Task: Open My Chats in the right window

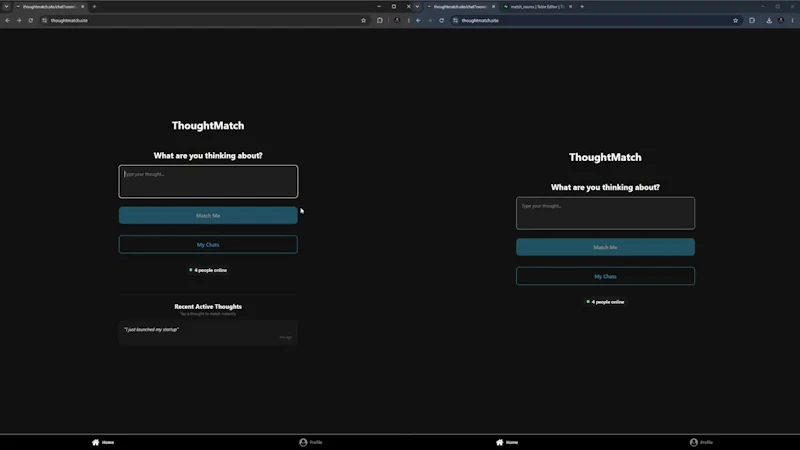Action: 605,276
